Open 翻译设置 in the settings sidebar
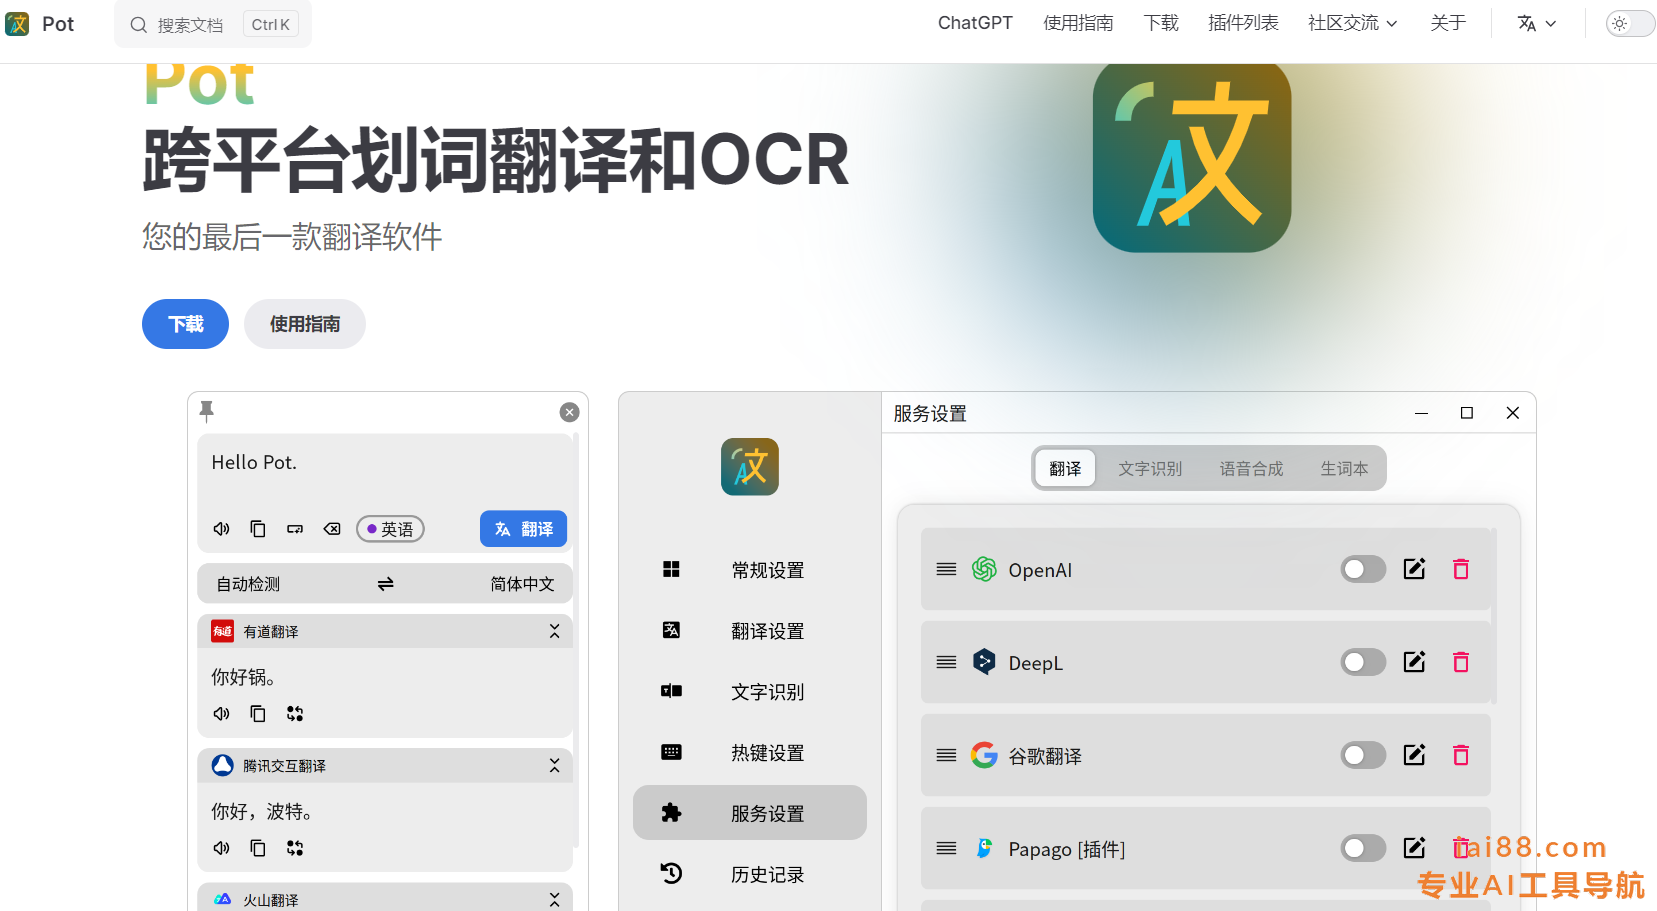 tap(750, 631)
